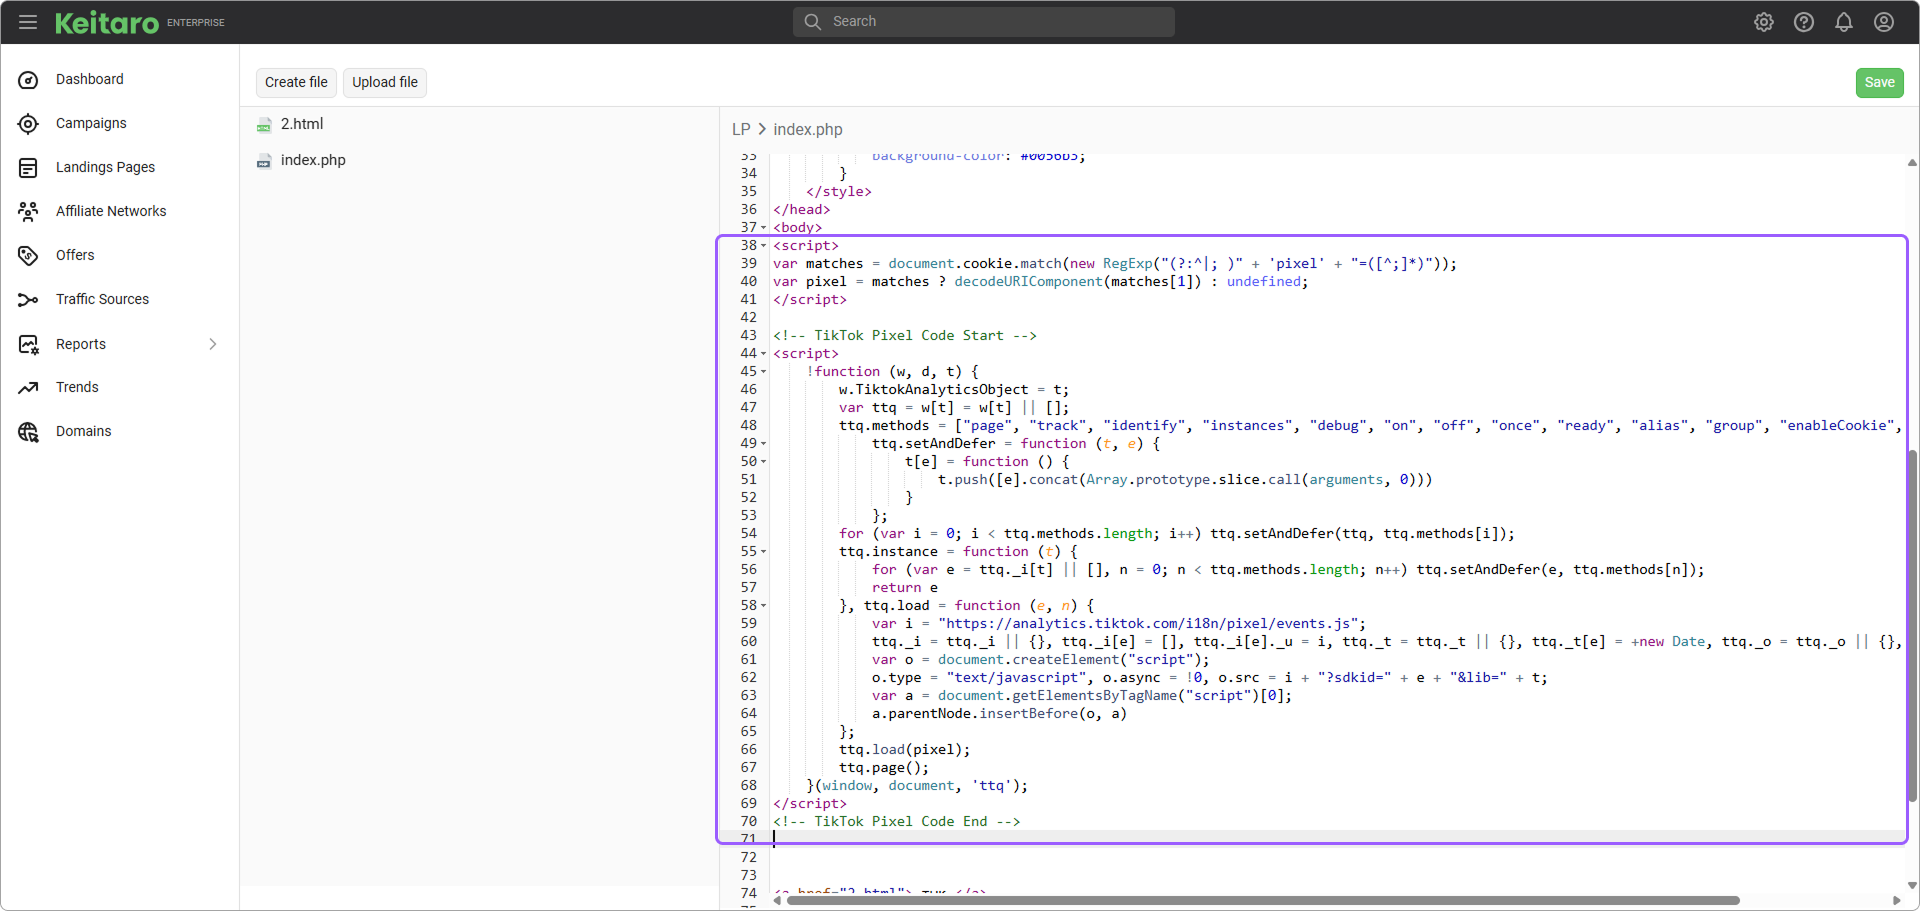Save the file with Save button
Screen dimensions: 1920x911
pos(1879,83)
